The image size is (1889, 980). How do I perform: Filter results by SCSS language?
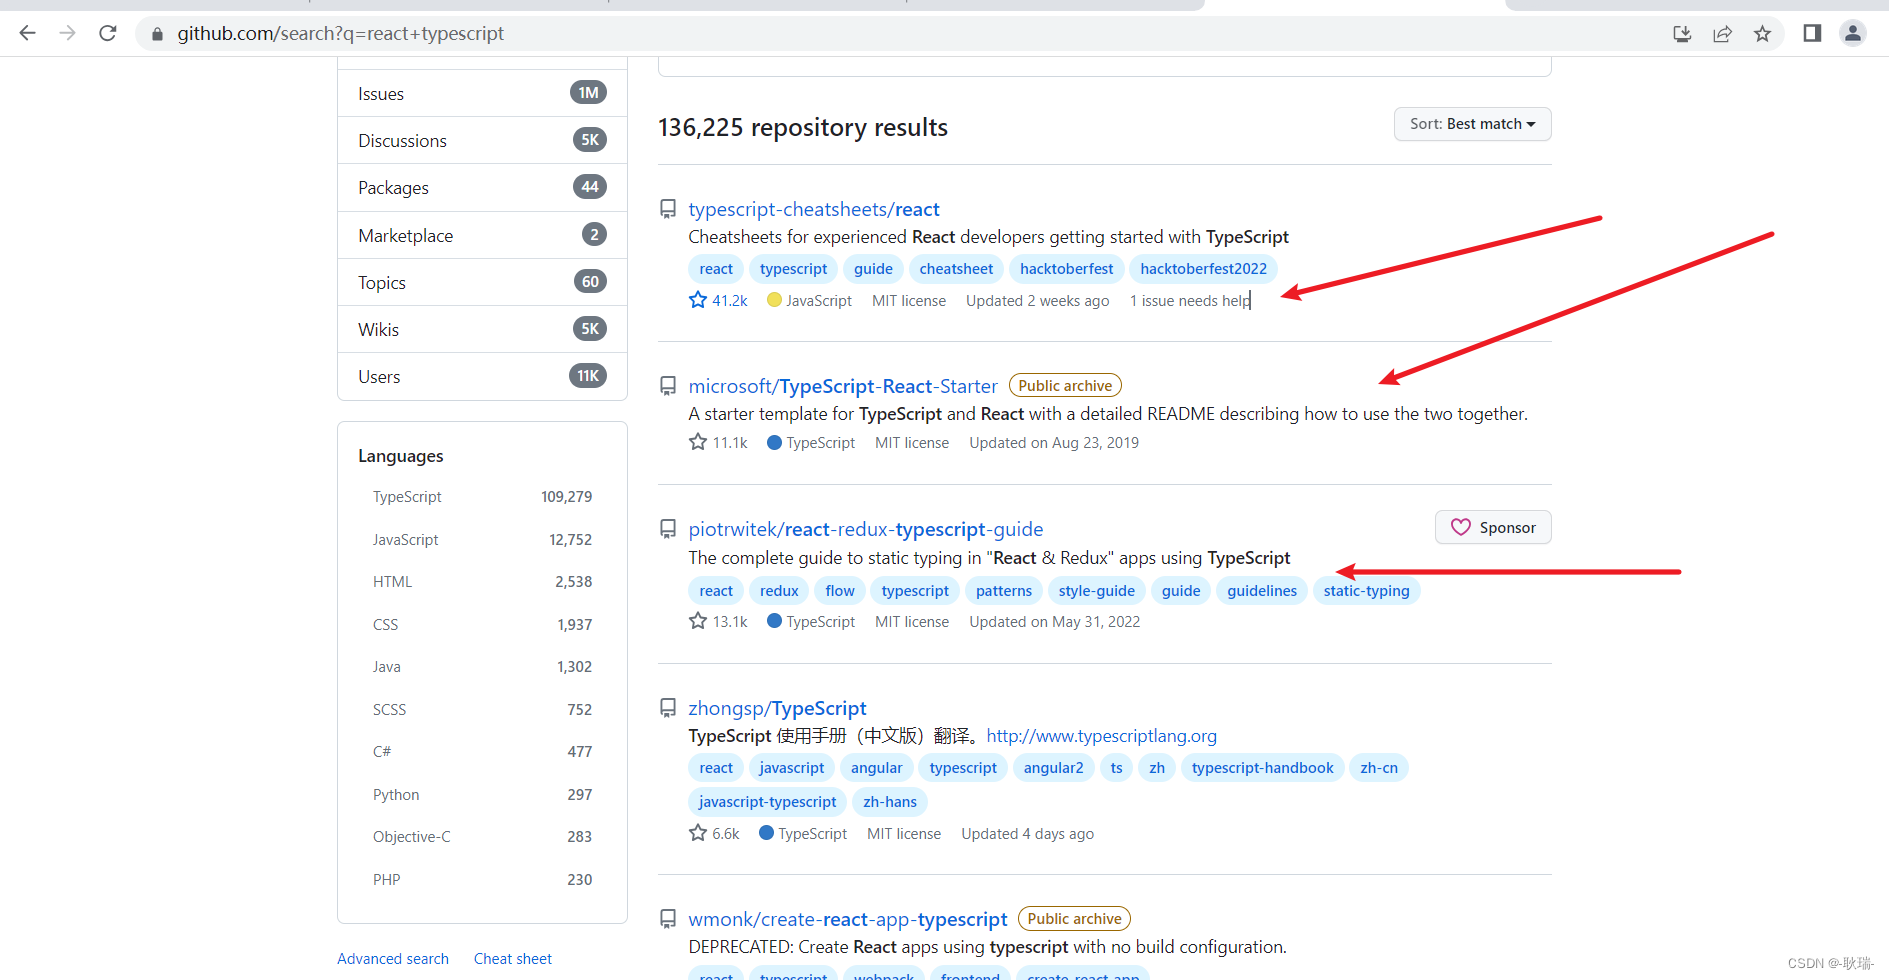tap(482, 709)
